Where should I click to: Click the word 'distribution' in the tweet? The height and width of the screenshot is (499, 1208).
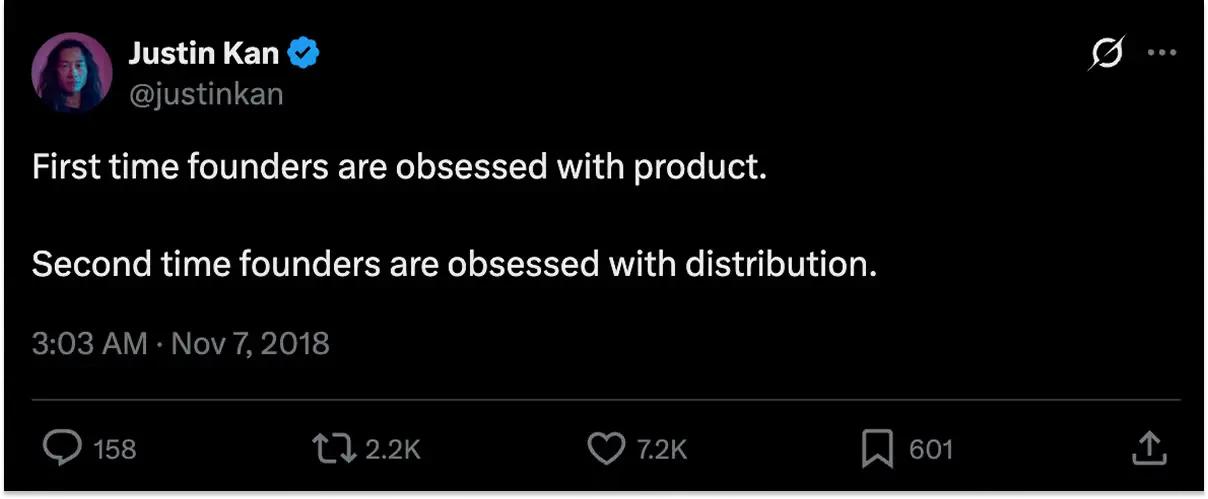coord(773,264)
